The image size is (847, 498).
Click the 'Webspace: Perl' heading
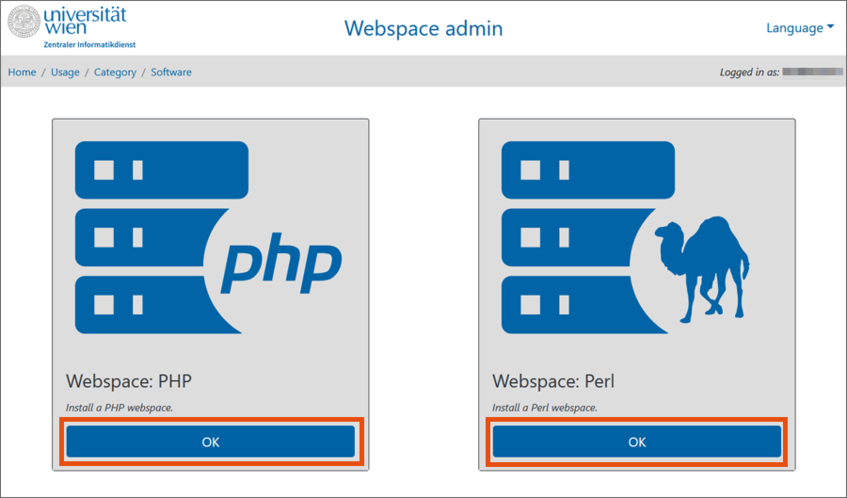coord(553,381)
